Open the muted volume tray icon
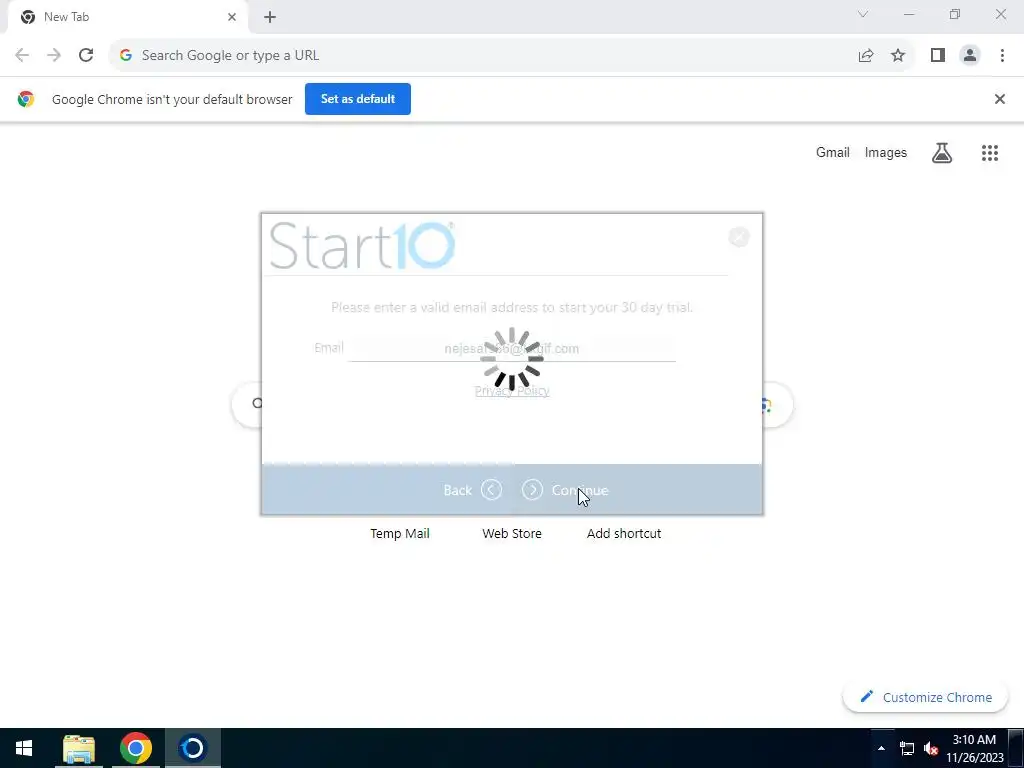This screenshot has width=1024, height=768. coord(931,748)
